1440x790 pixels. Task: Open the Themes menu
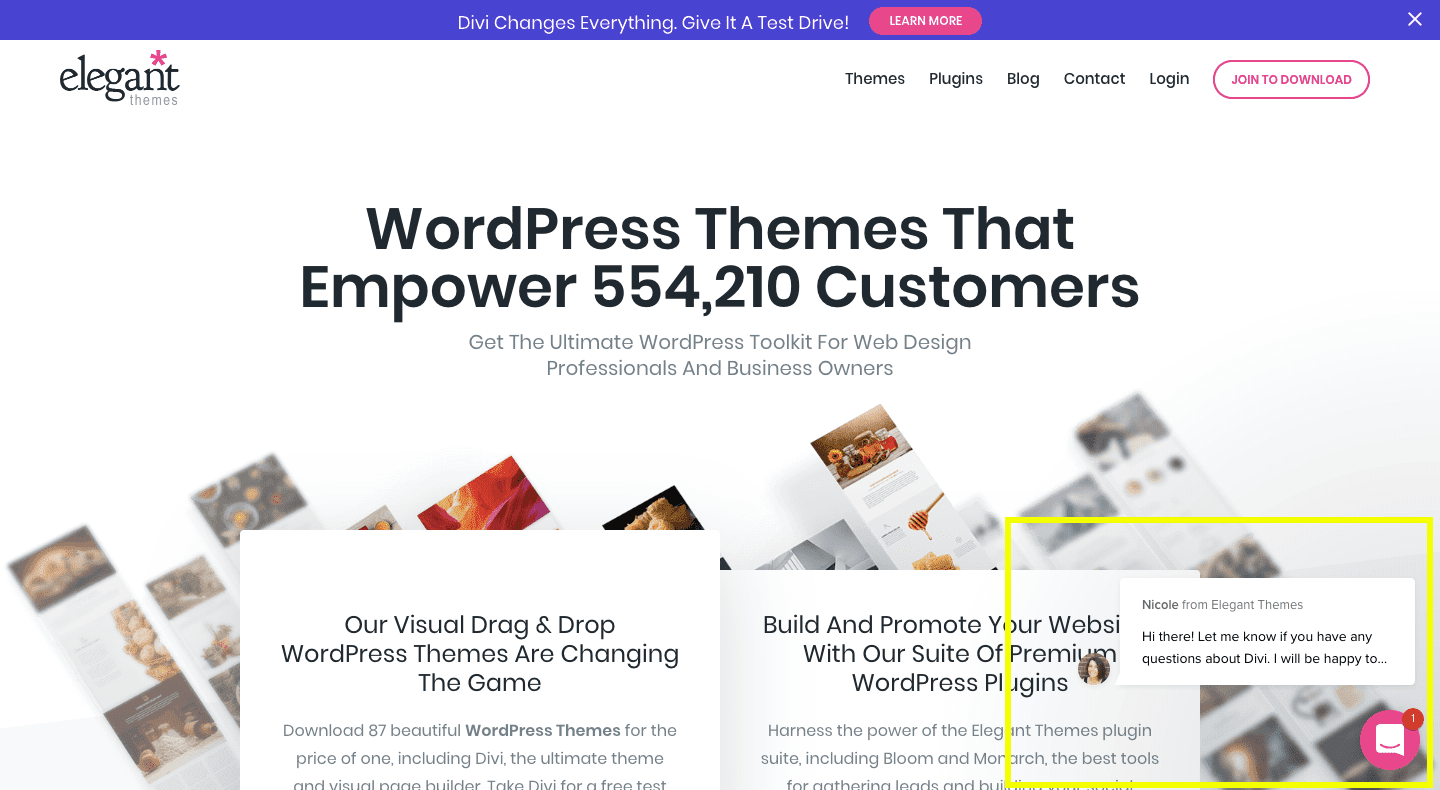click(x=875, y=79)
